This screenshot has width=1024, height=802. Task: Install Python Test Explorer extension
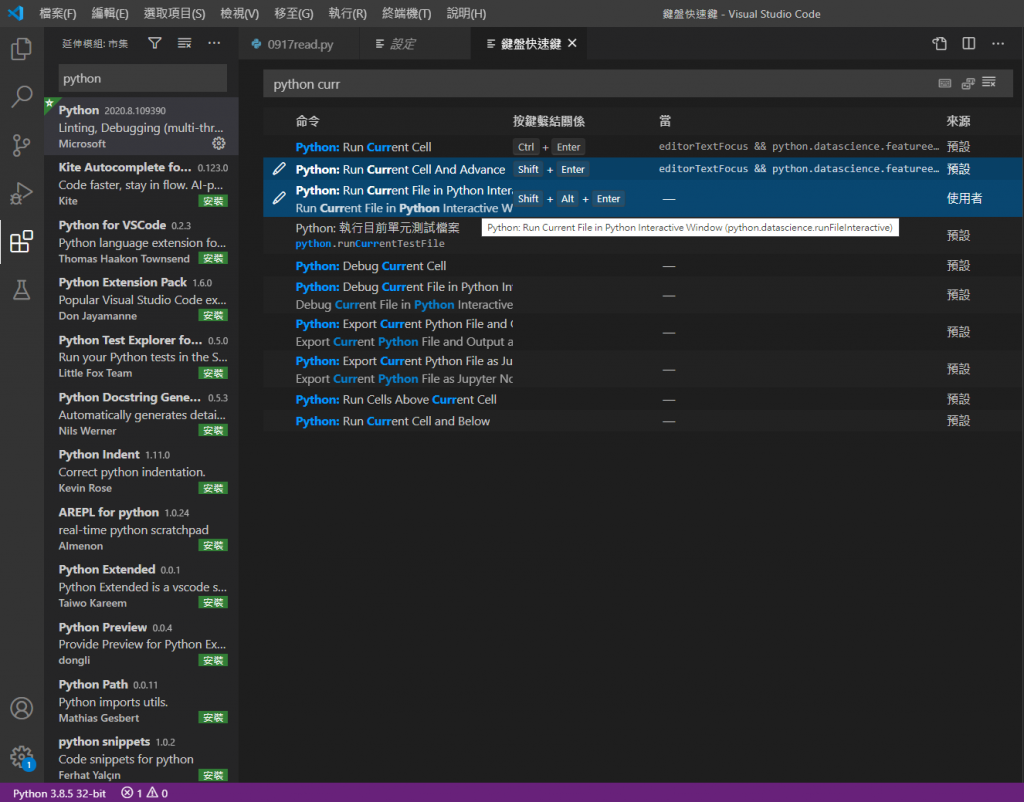(213, 373)
